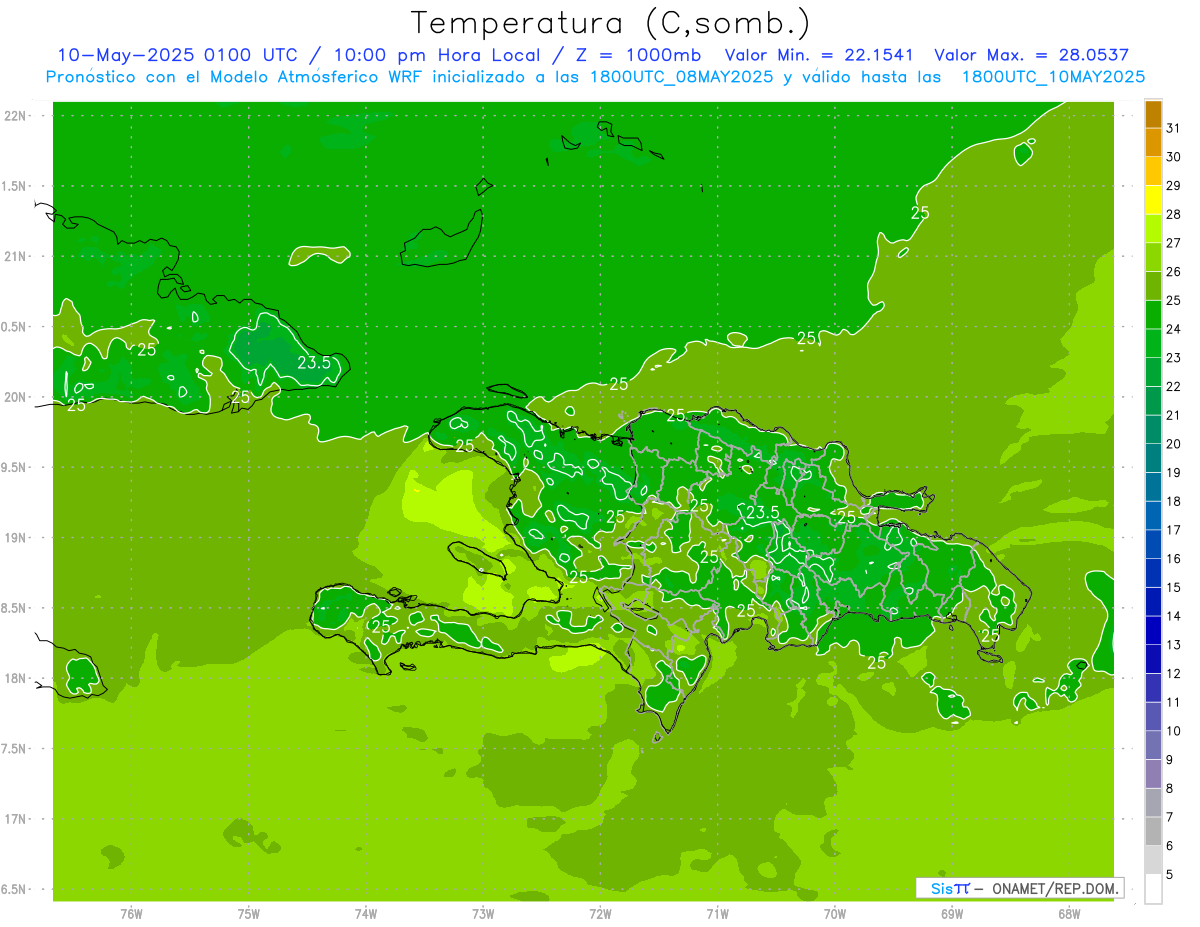Click the '21N' latitude axis label
Image resolution: width=1200 pixels, height=927 pixels.
tap(16, 256)
